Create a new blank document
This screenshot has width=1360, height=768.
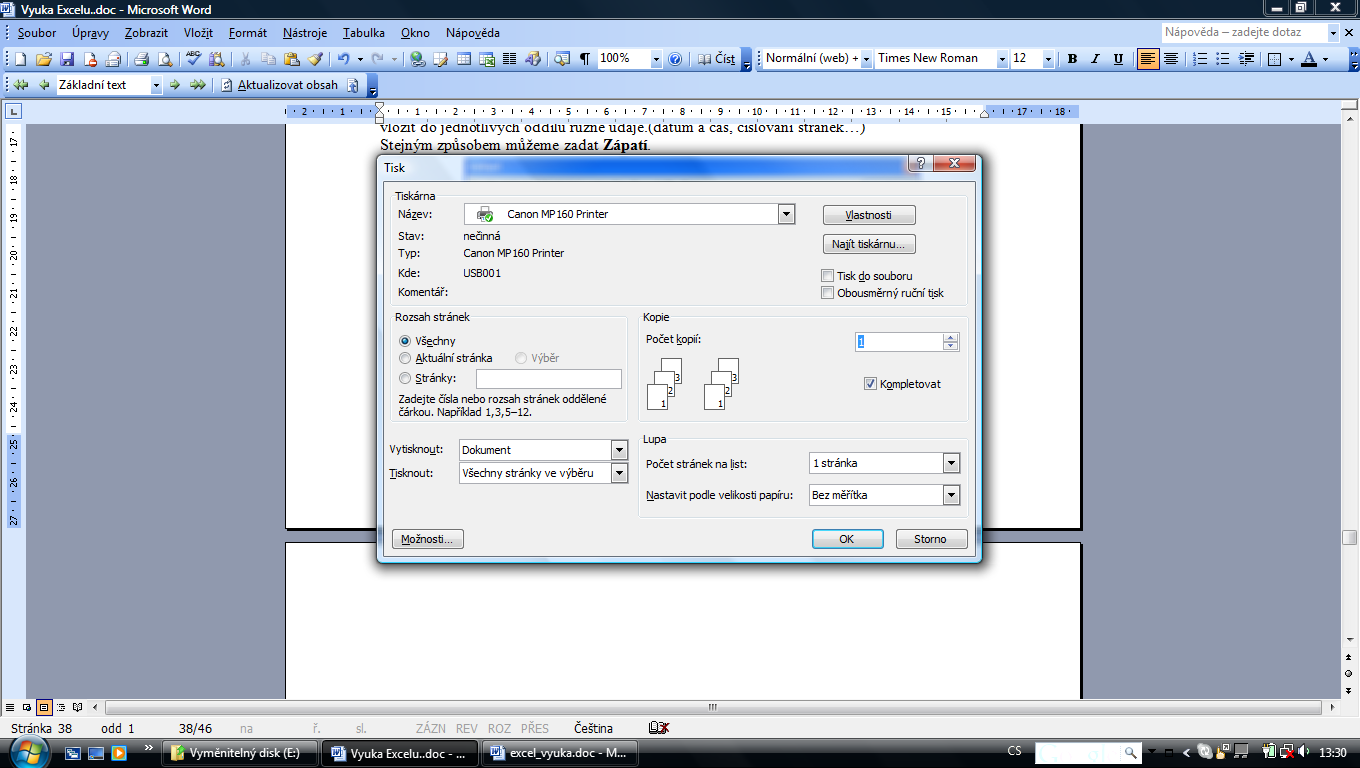click(21, 59)
